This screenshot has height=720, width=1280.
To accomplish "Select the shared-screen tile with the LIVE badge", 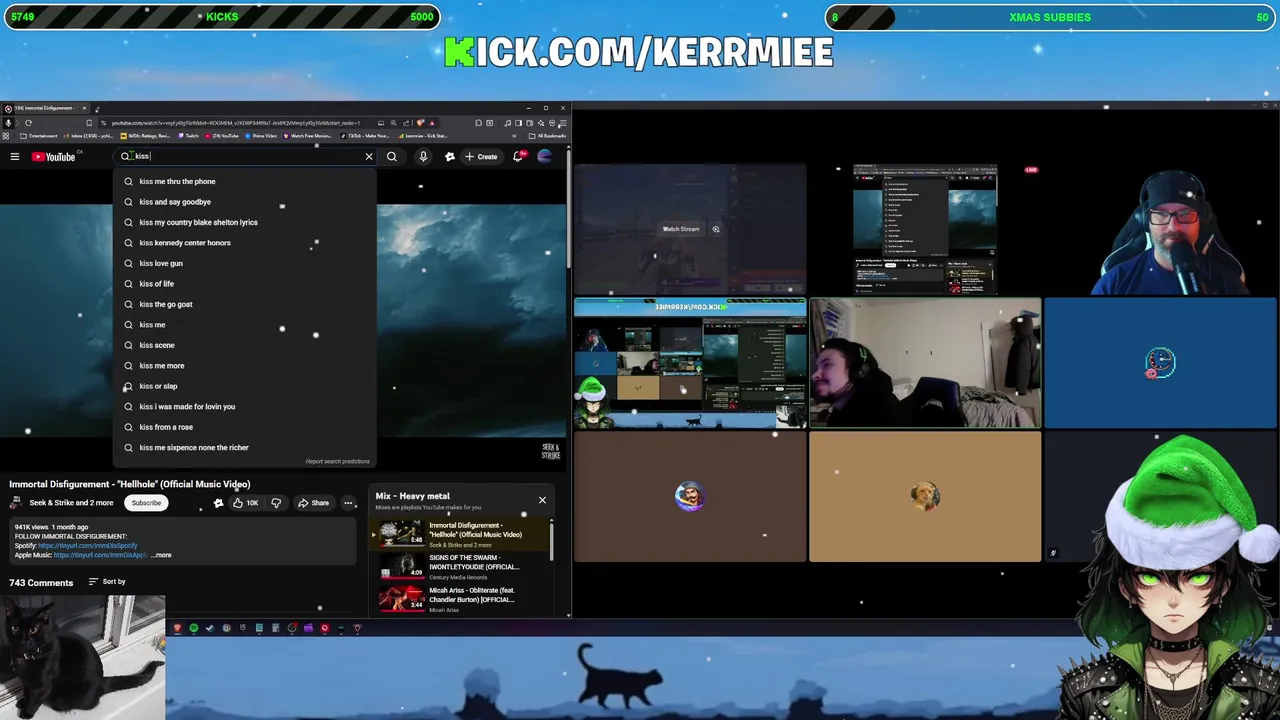I will click(925, 230).
